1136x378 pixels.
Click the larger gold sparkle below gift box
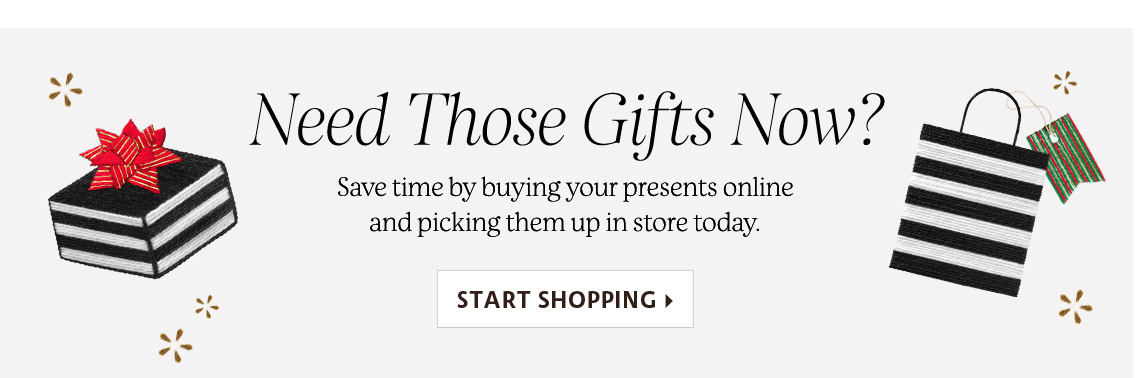175,345
